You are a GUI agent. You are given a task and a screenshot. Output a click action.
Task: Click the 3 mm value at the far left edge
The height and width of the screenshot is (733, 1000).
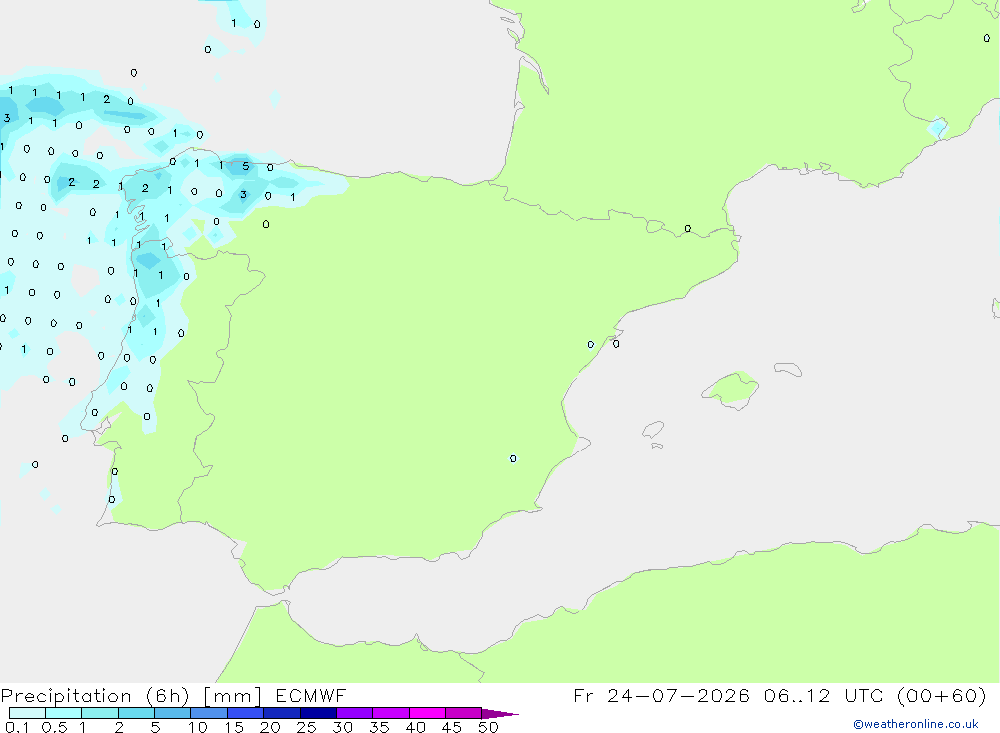click(7, 118)
